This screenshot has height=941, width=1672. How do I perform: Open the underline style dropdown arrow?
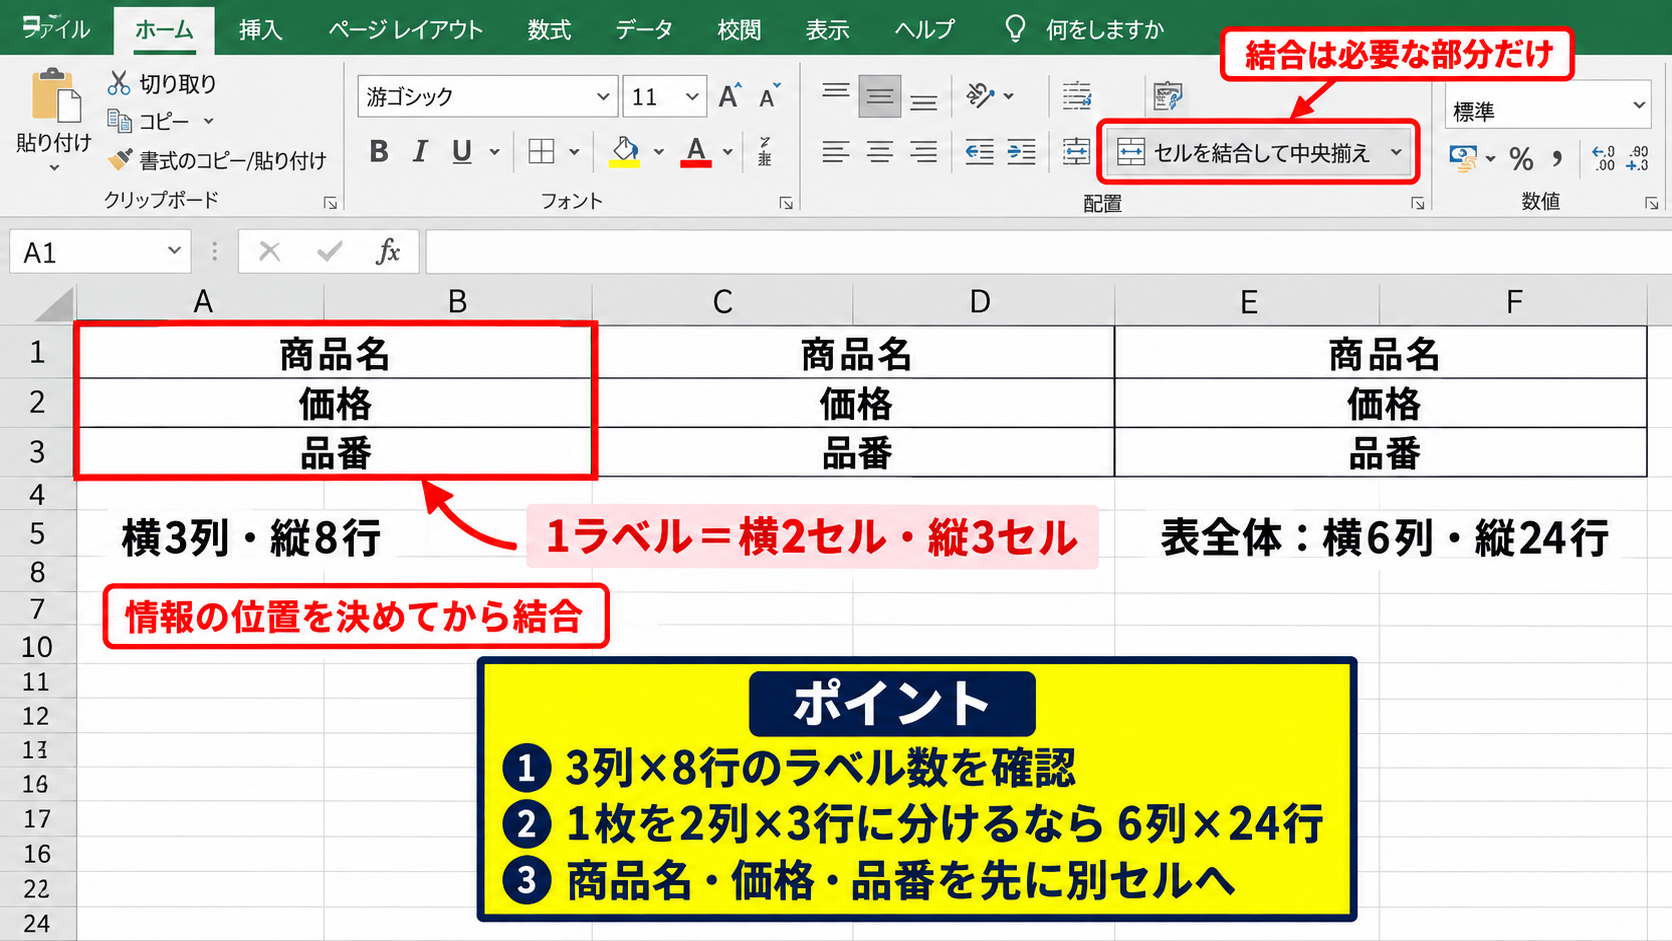494,152
